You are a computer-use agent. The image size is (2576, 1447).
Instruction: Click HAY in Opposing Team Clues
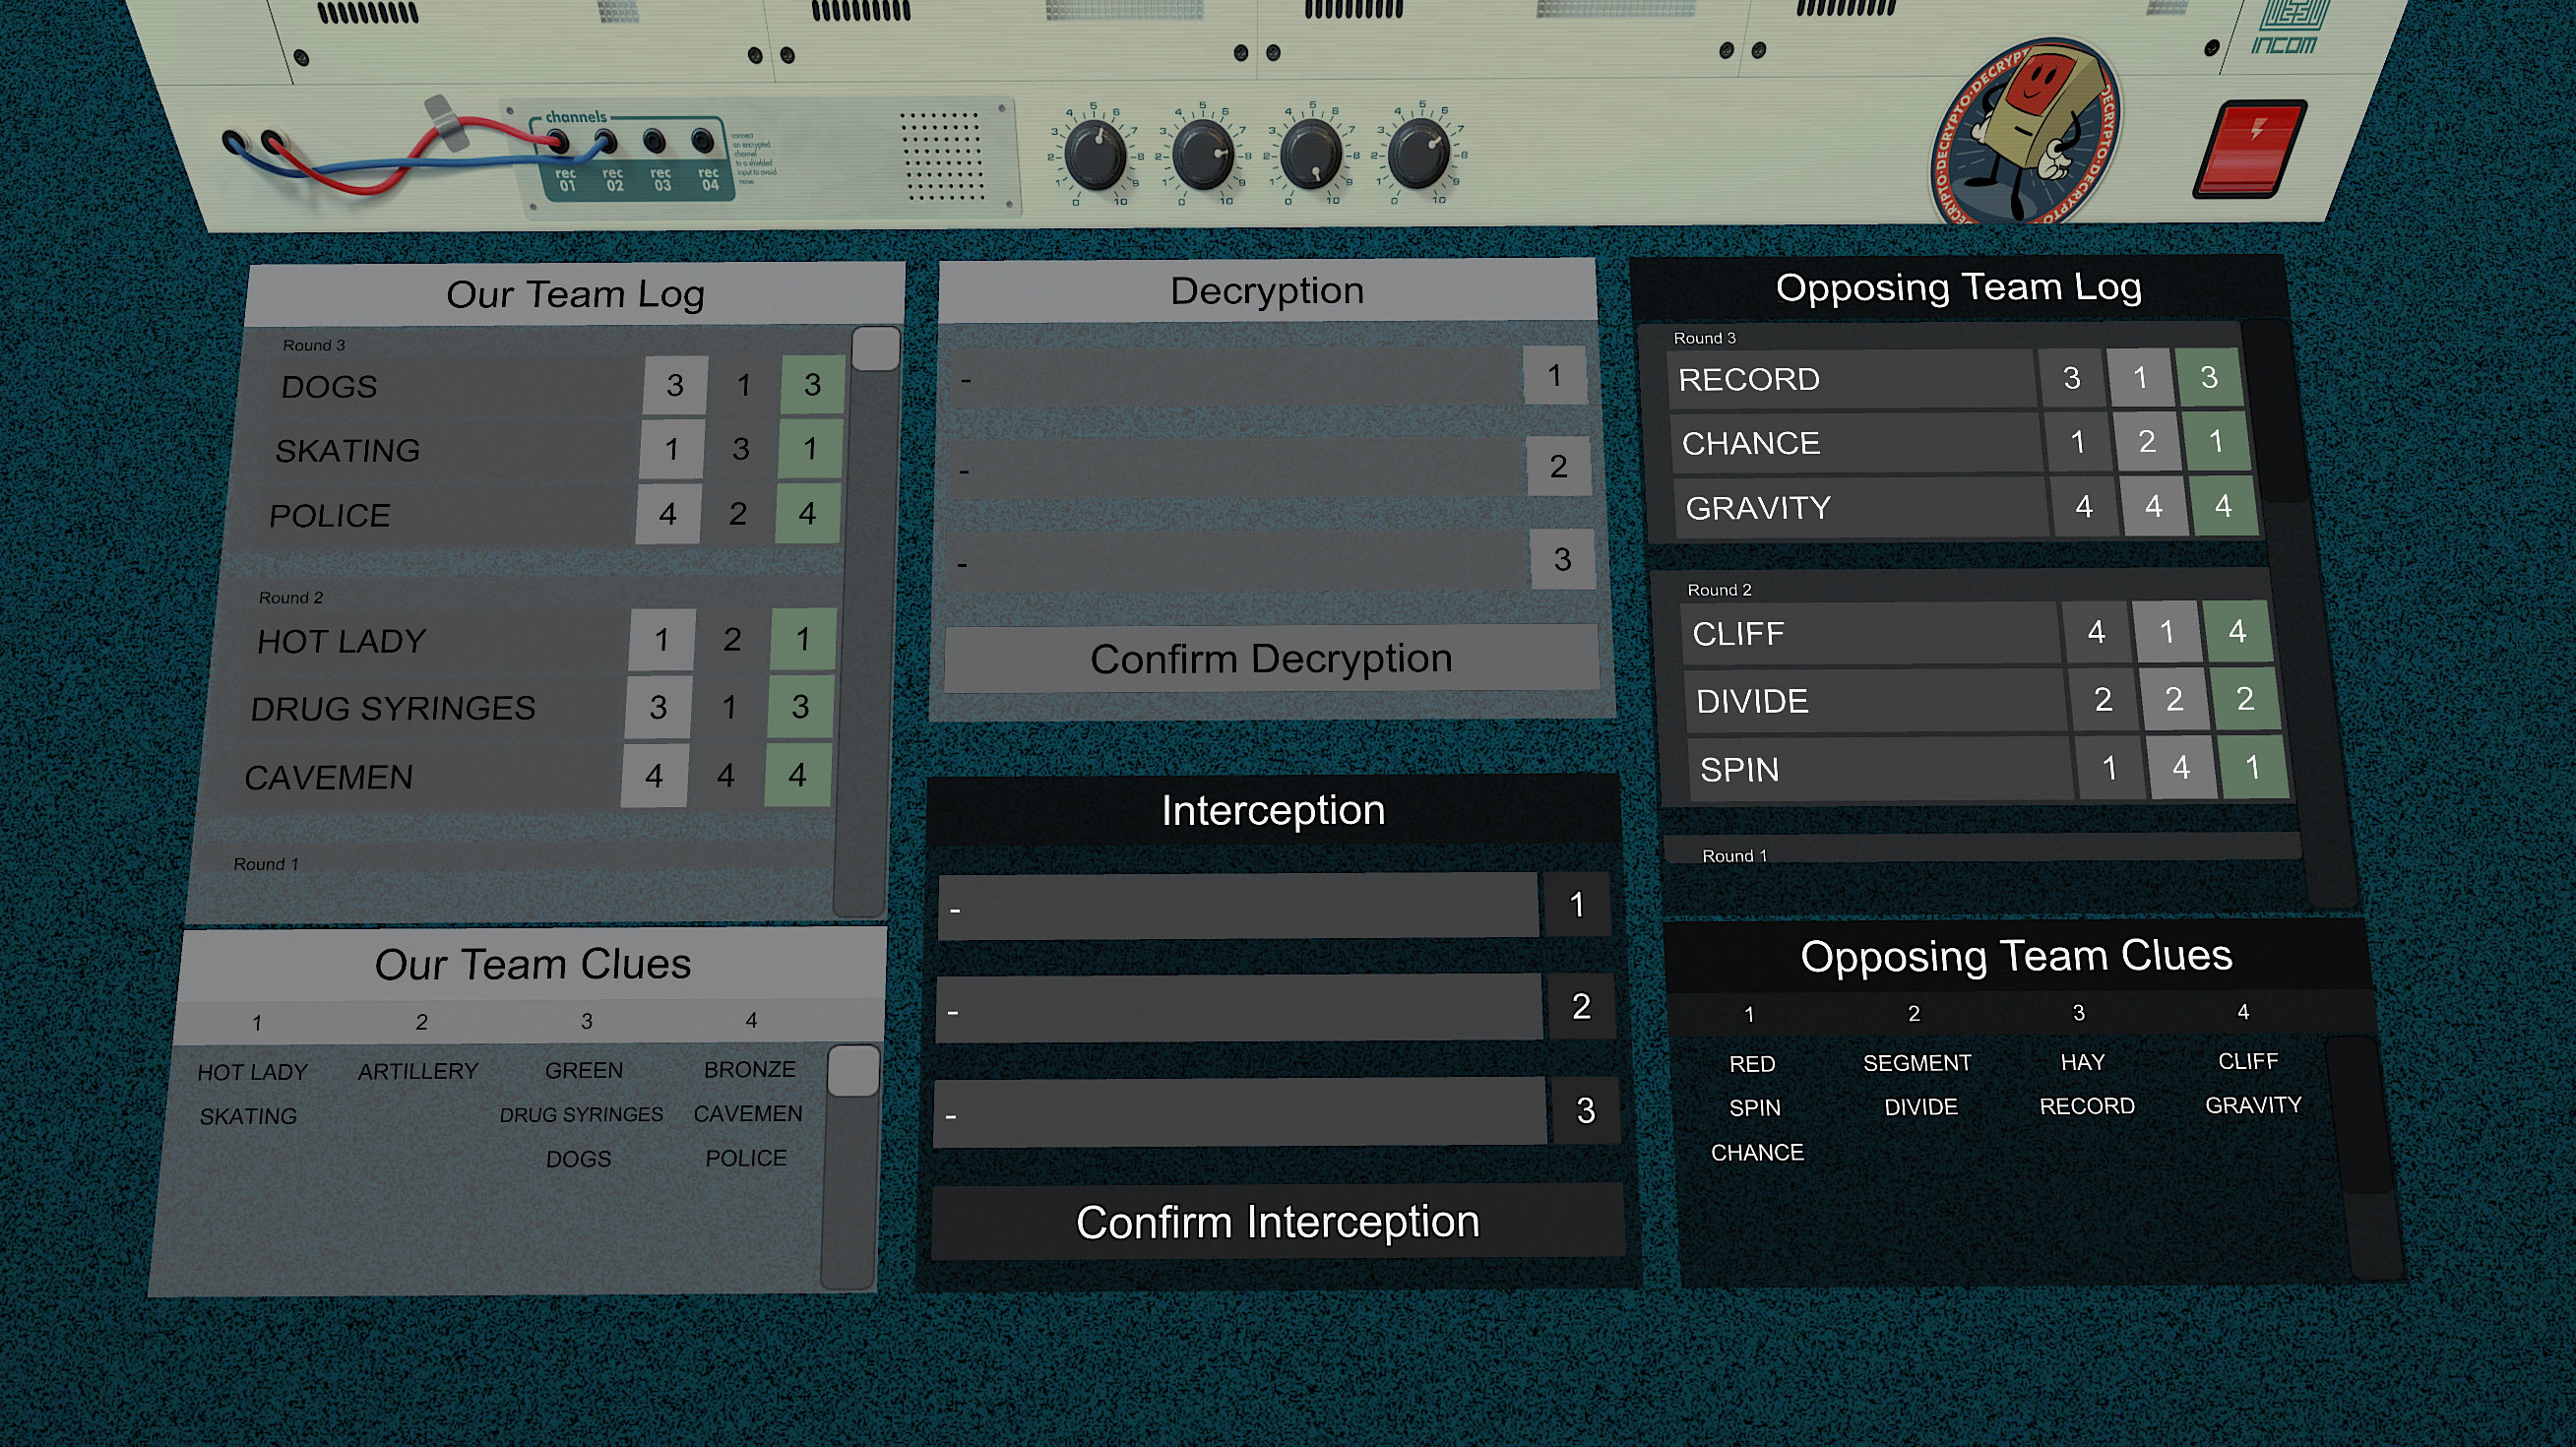pos(2083,1063)
